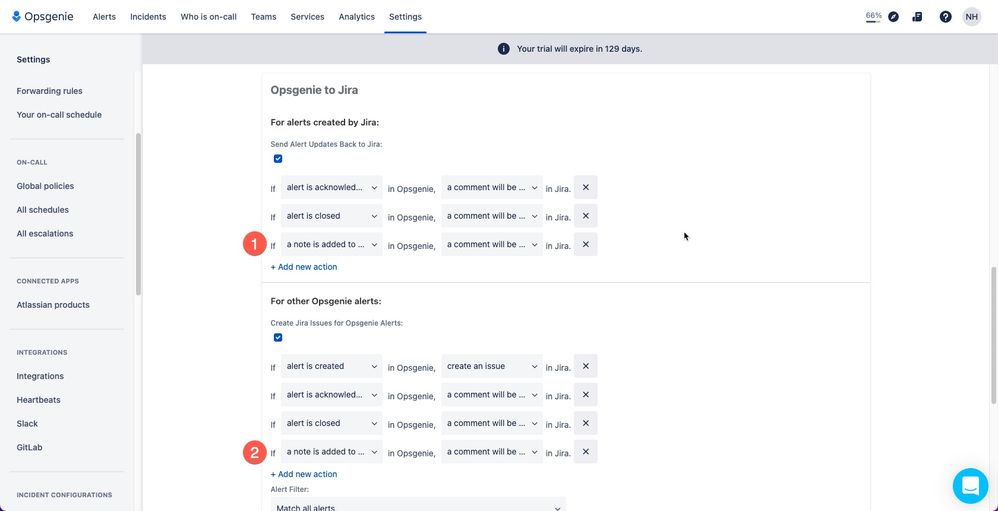The width and height of the screenshot is (998, 511).
Task: Click the trial info icon
Action: (503, 49)
